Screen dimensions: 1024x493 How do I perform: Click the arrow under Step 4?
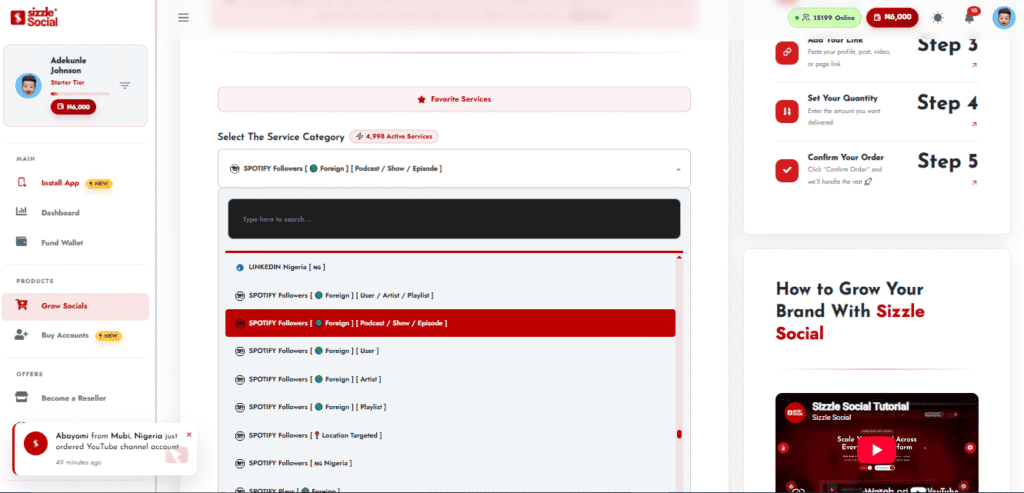pyautogui.click(x=974, y=124)
